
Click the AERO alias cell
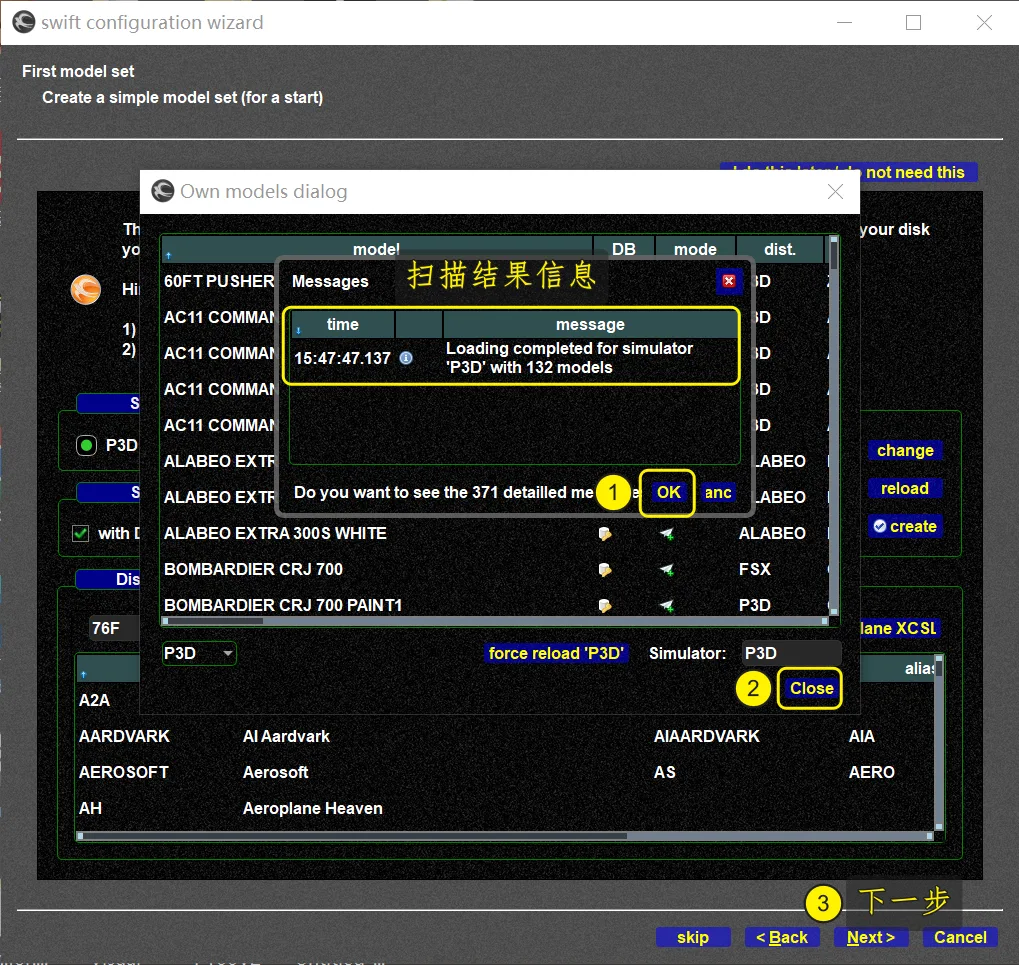(871, 772)
